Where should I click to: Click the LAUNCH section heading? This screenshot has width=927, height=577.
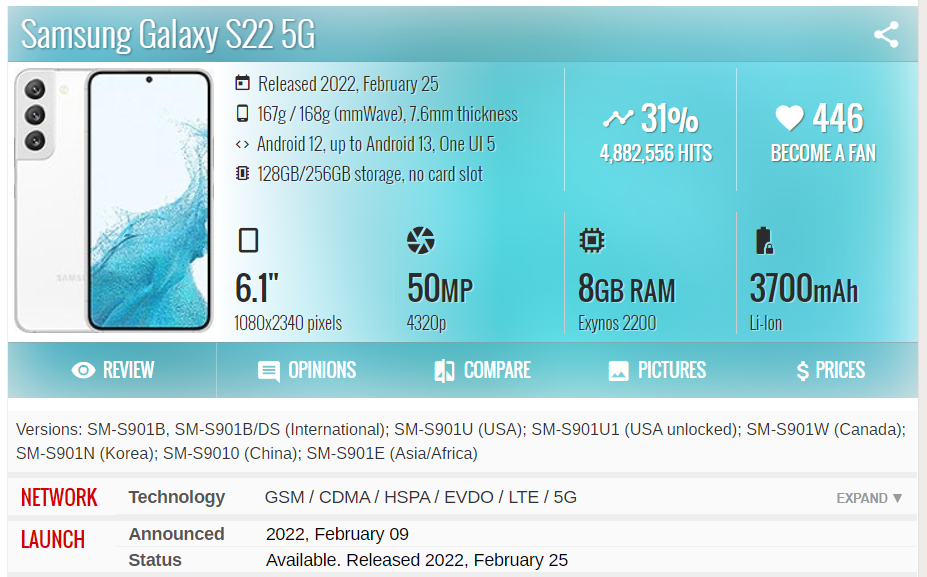pos(53,539)
